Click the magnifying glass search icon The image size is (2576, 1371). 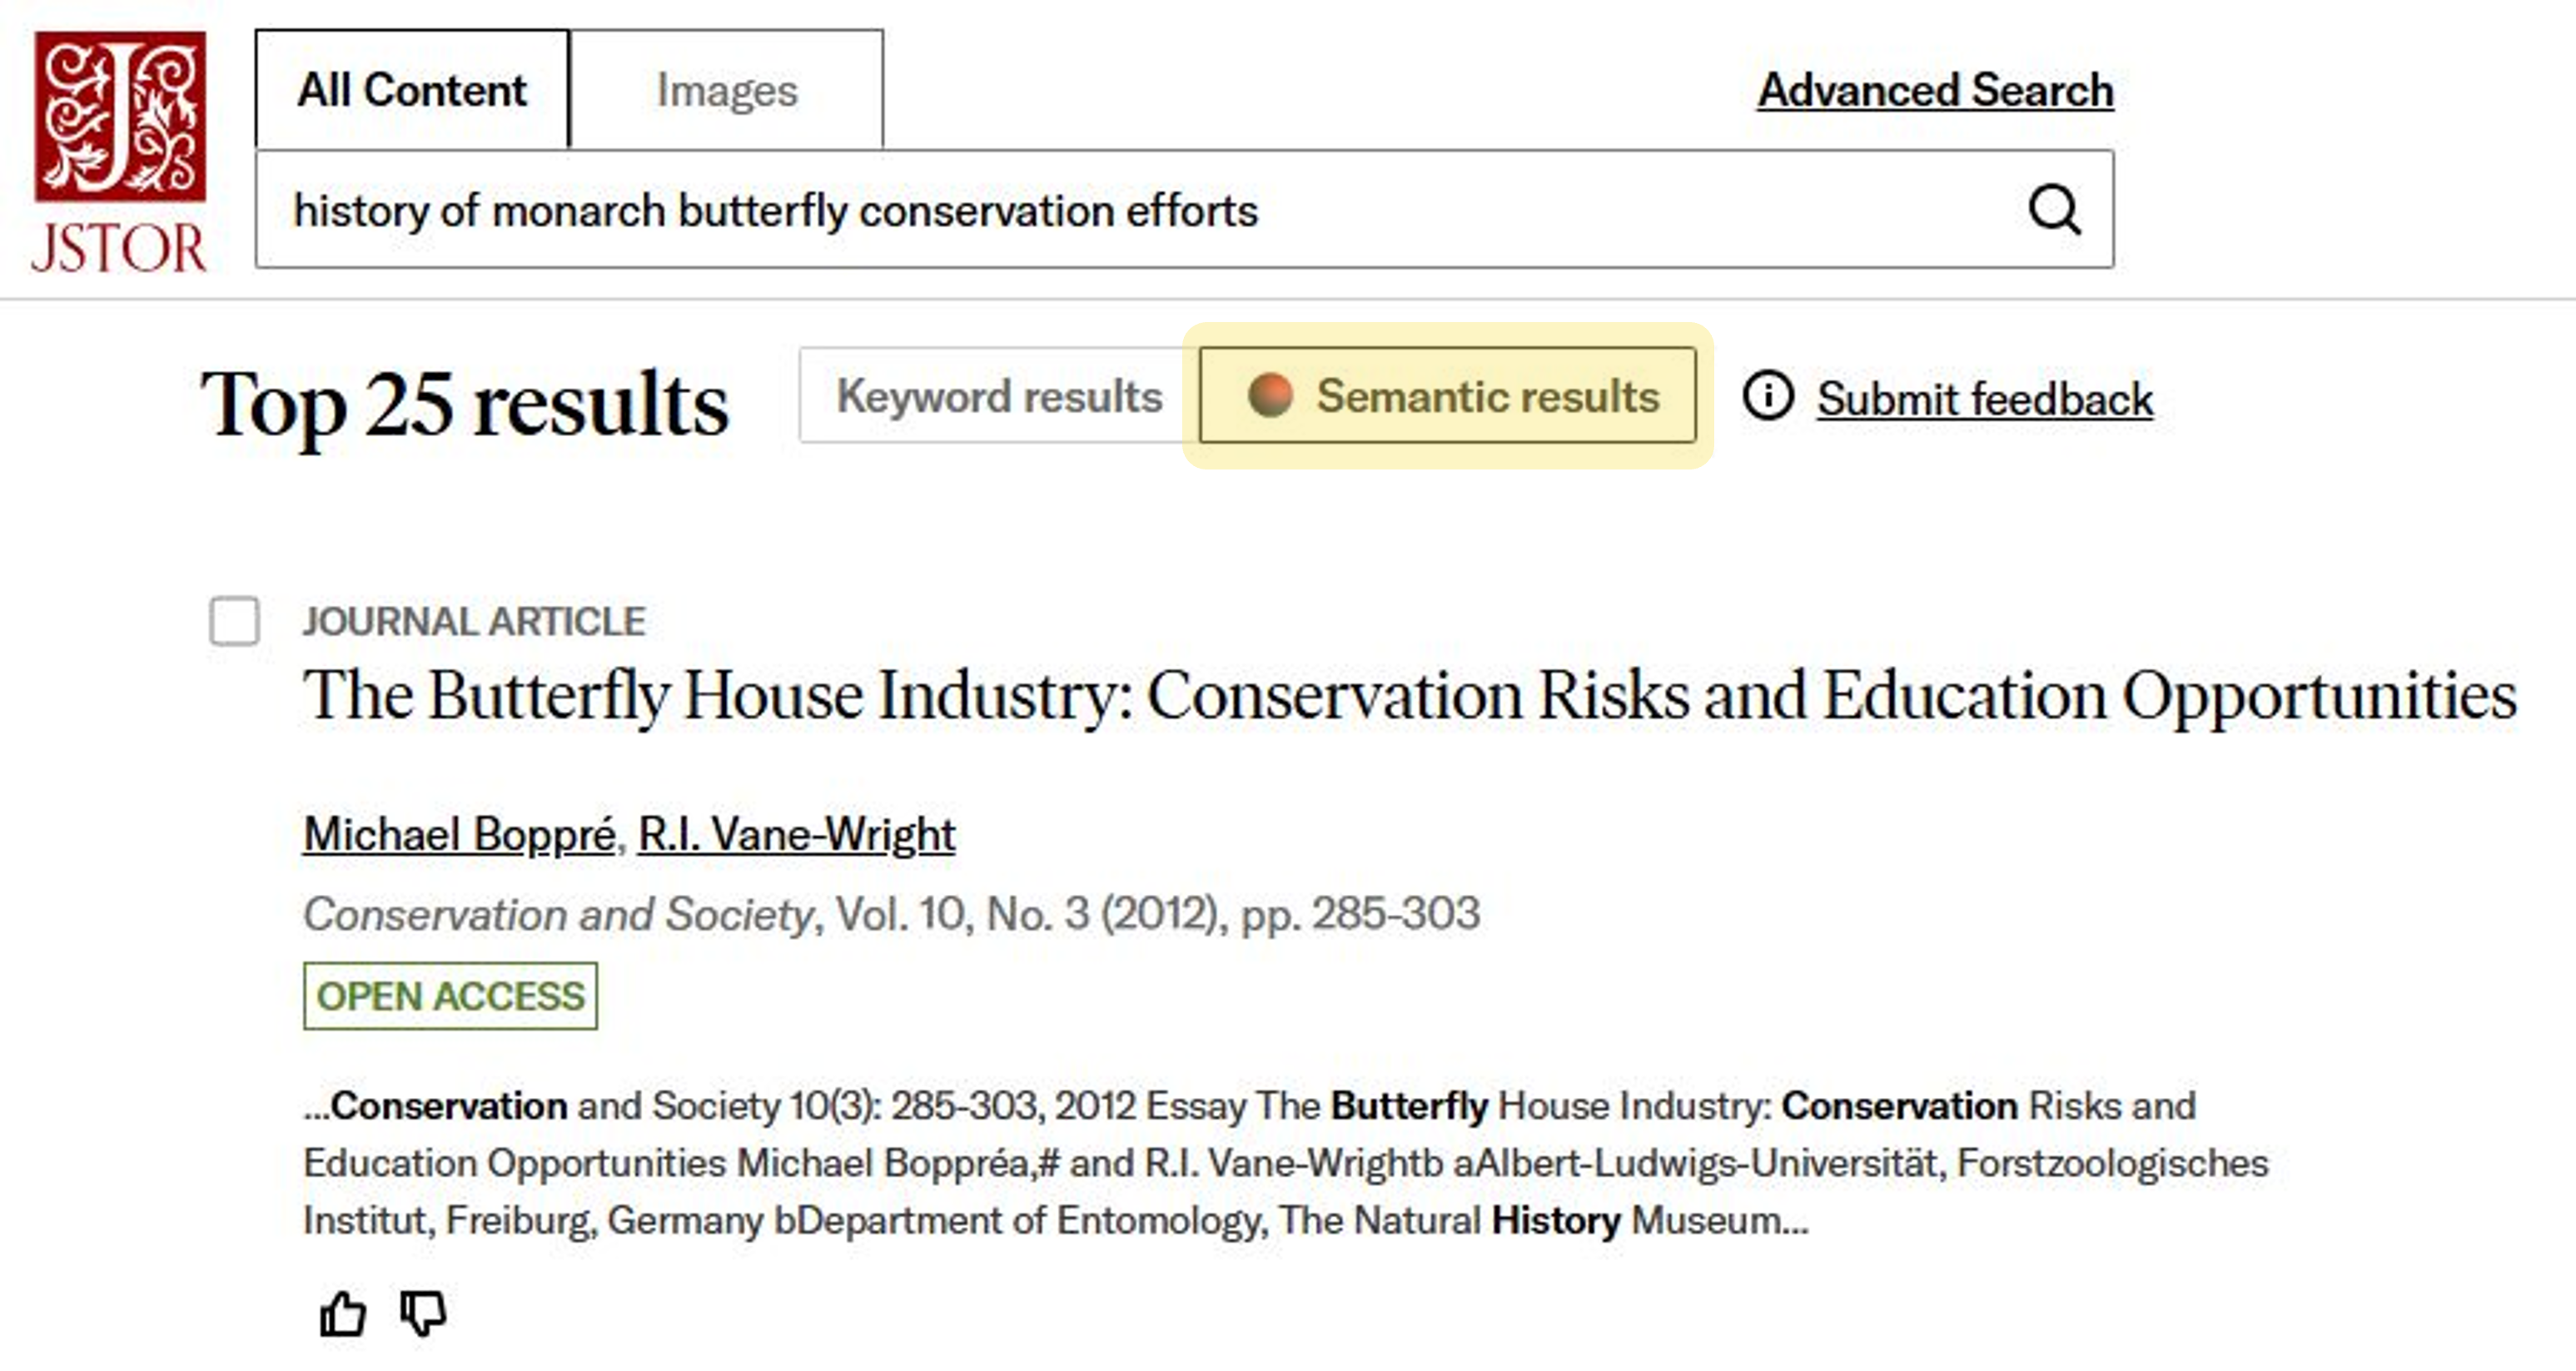(2054, 210)
